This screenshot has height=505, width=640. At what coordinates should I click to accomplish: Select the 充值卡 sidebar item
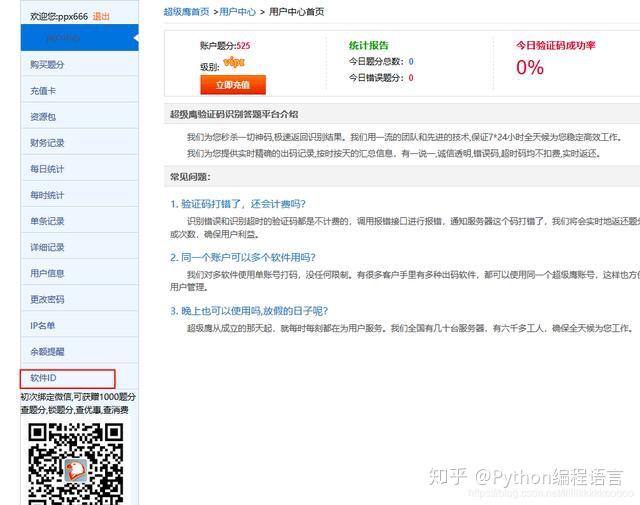point(80,91)
